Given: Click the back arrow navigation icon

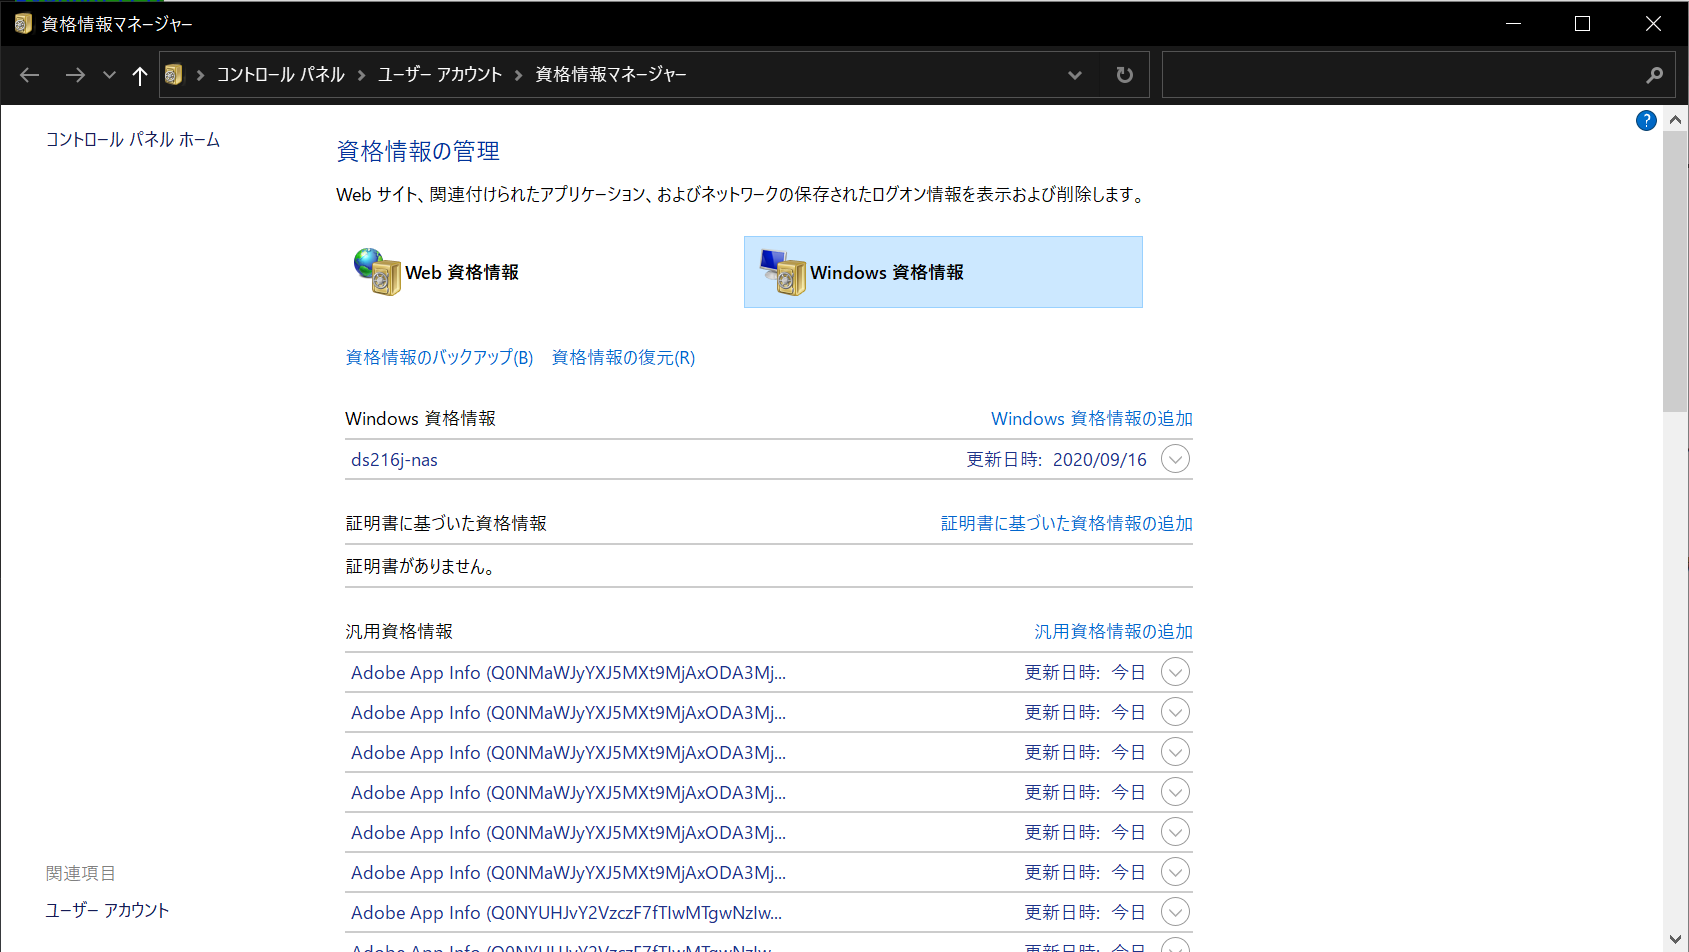Looking at the screenshot, I should click(x=29, y=74).
